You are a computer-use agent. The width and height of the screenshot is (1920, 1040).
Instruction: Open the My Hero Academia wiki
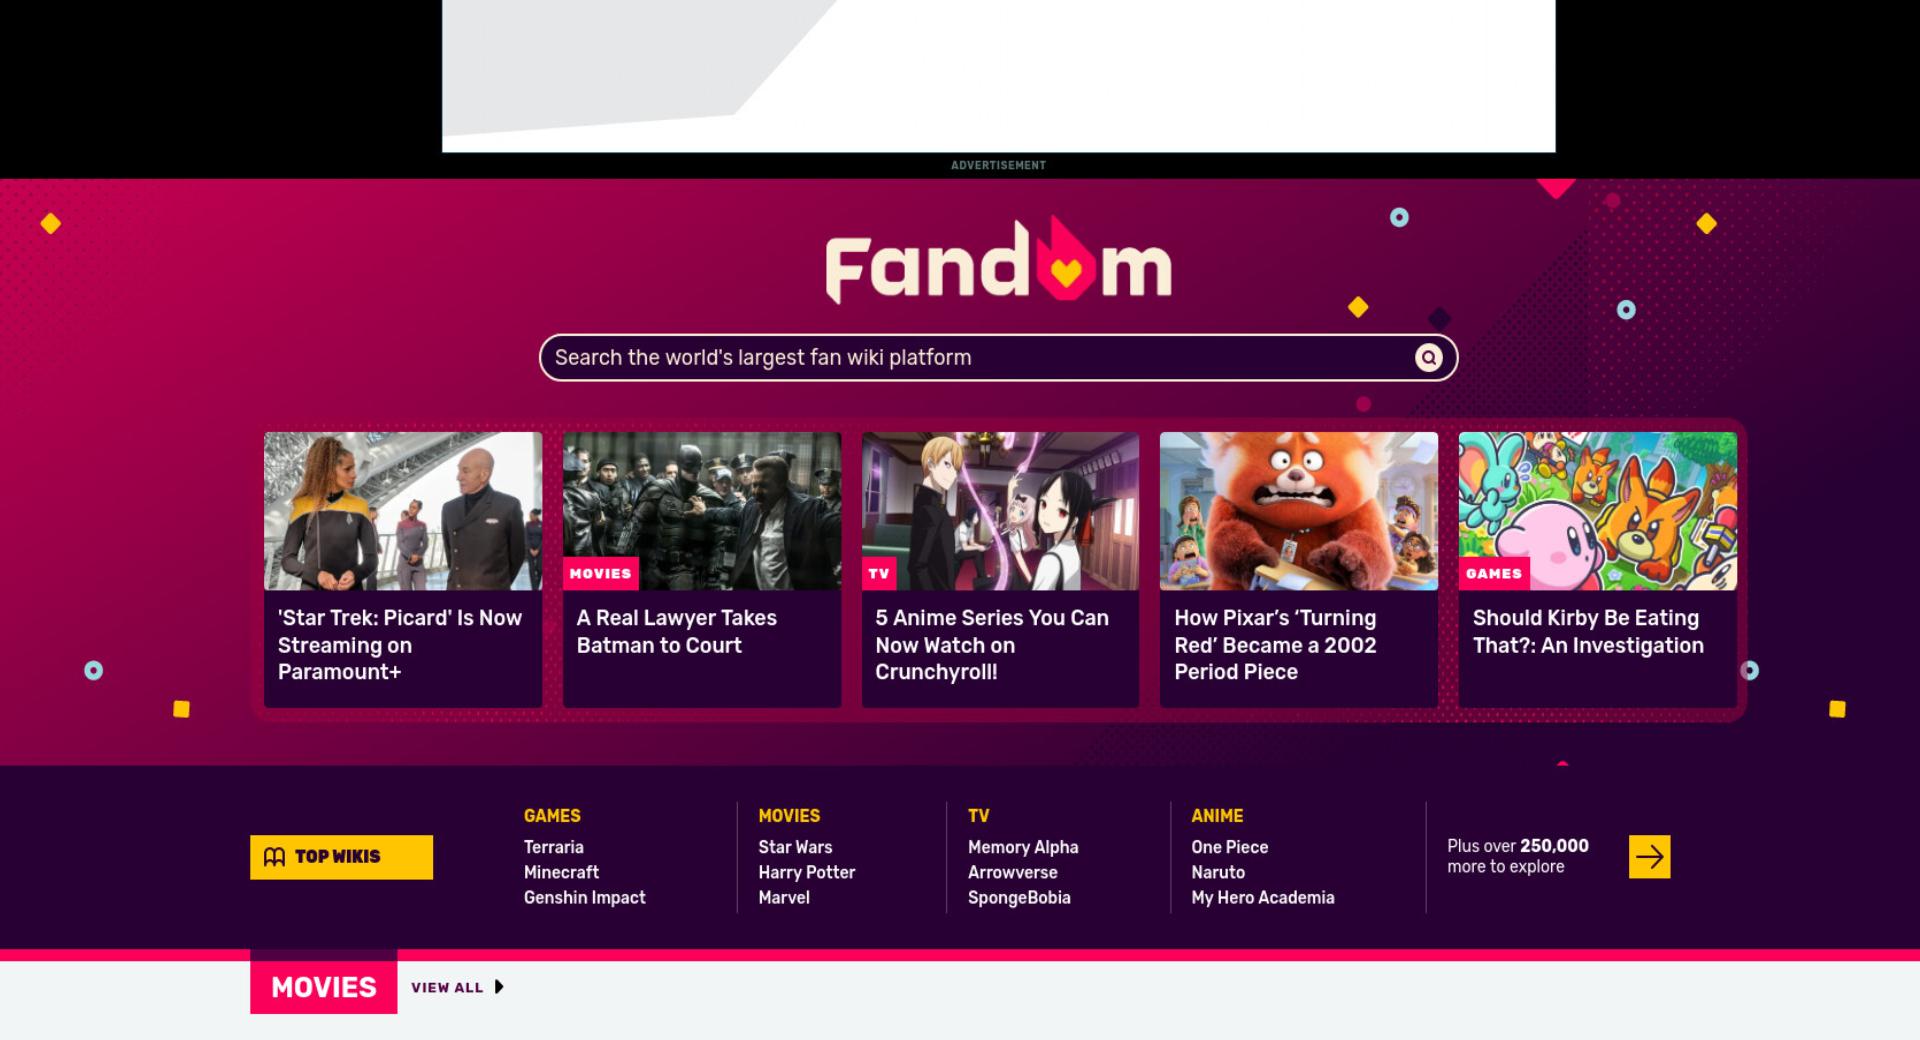coord(1262,898)
